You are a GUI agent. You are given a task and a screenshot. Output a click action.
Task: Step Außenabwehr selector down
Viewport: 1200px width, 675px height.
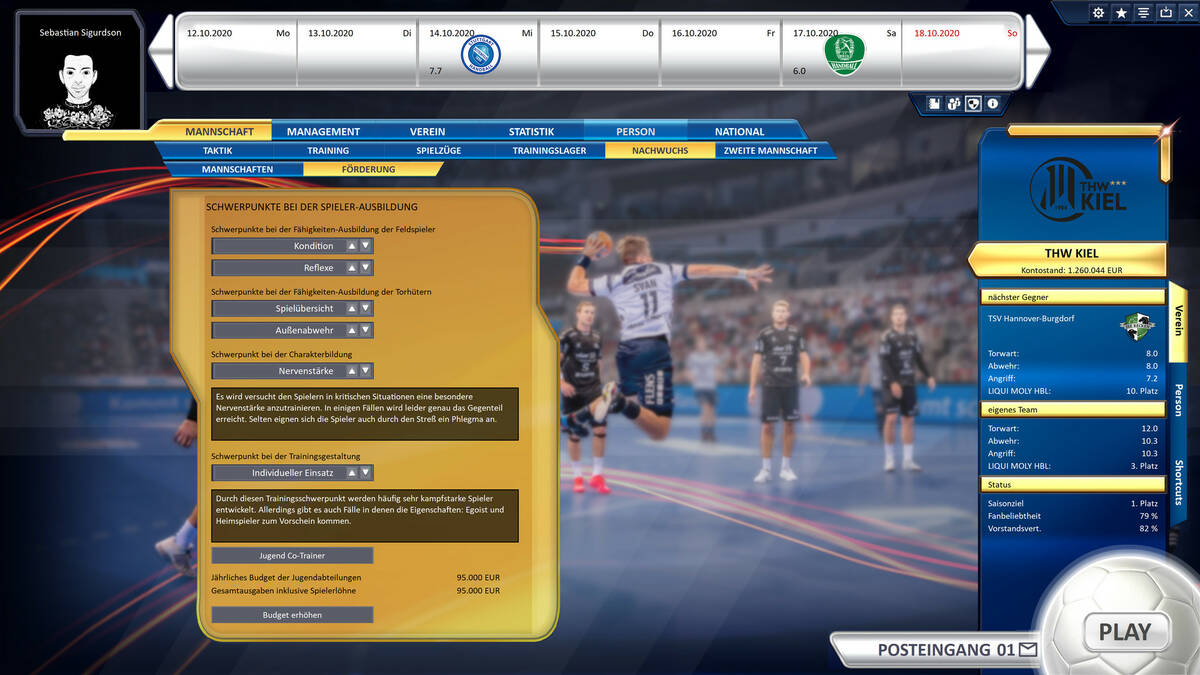366,330
